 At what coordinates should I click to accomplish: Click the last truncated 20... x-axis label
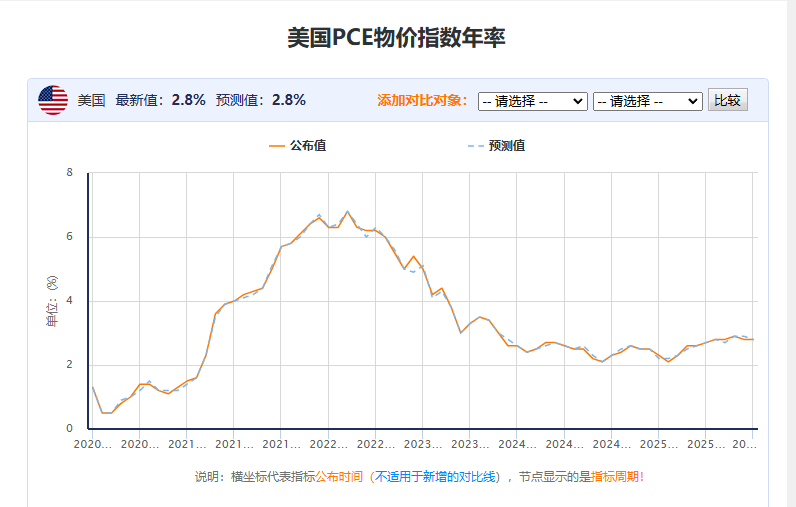click(x=744, y=444)
